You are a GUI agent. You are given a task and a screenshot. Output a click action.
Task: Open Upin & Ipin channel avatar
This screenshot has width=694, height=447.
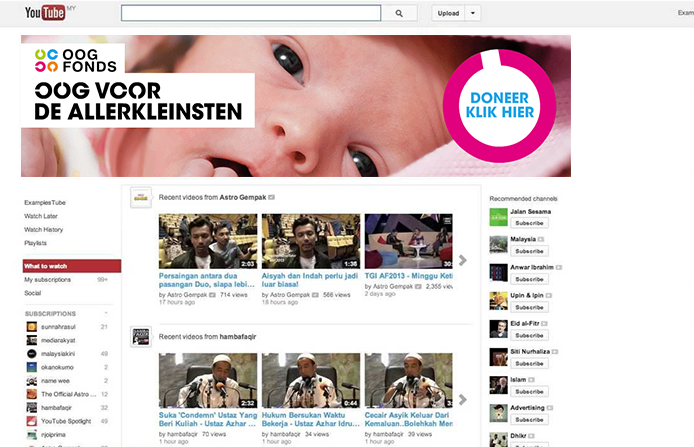(x=498, y=301)
